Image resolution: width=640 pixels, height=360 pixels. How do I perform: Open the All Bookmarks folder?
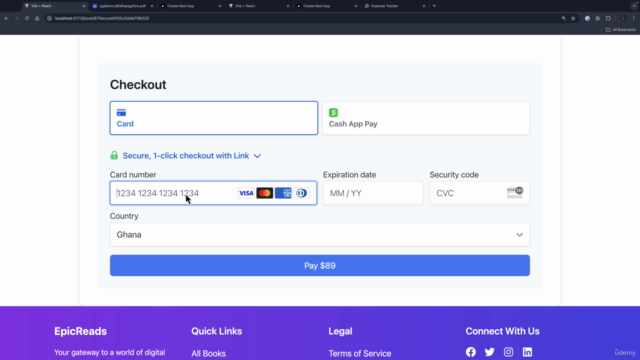(x=621, y=30)
